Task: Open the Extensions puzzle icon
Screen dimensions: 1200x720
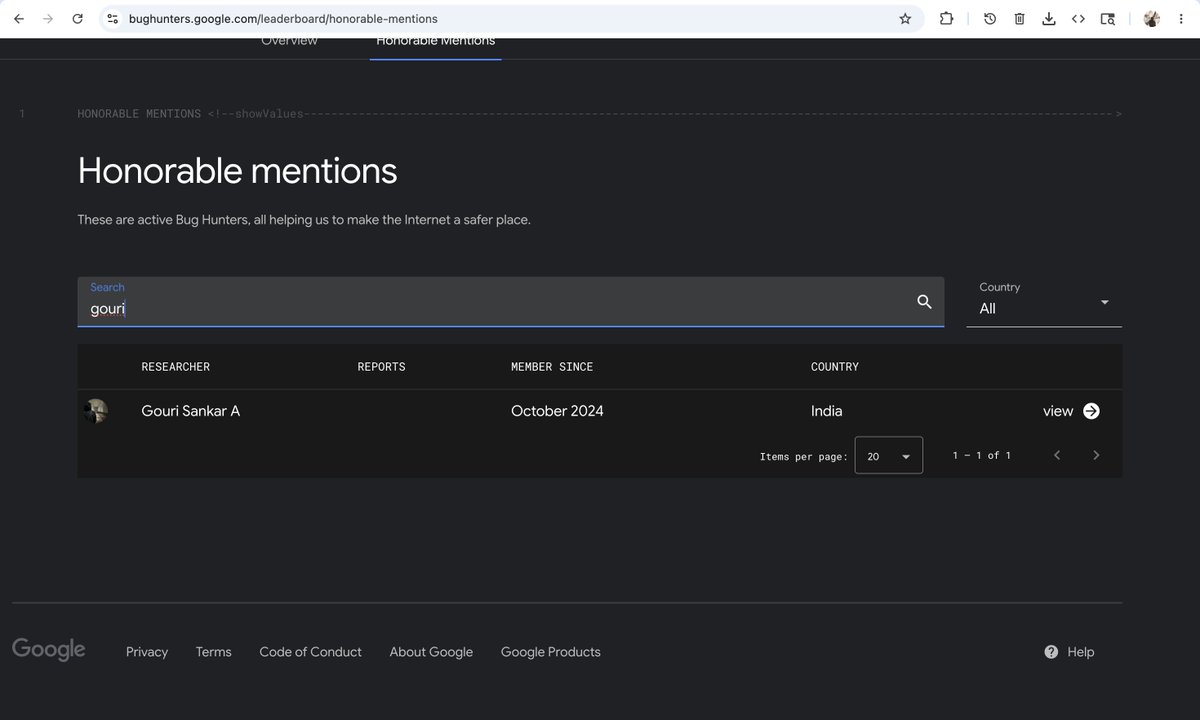Action: [x=946, y=19]
